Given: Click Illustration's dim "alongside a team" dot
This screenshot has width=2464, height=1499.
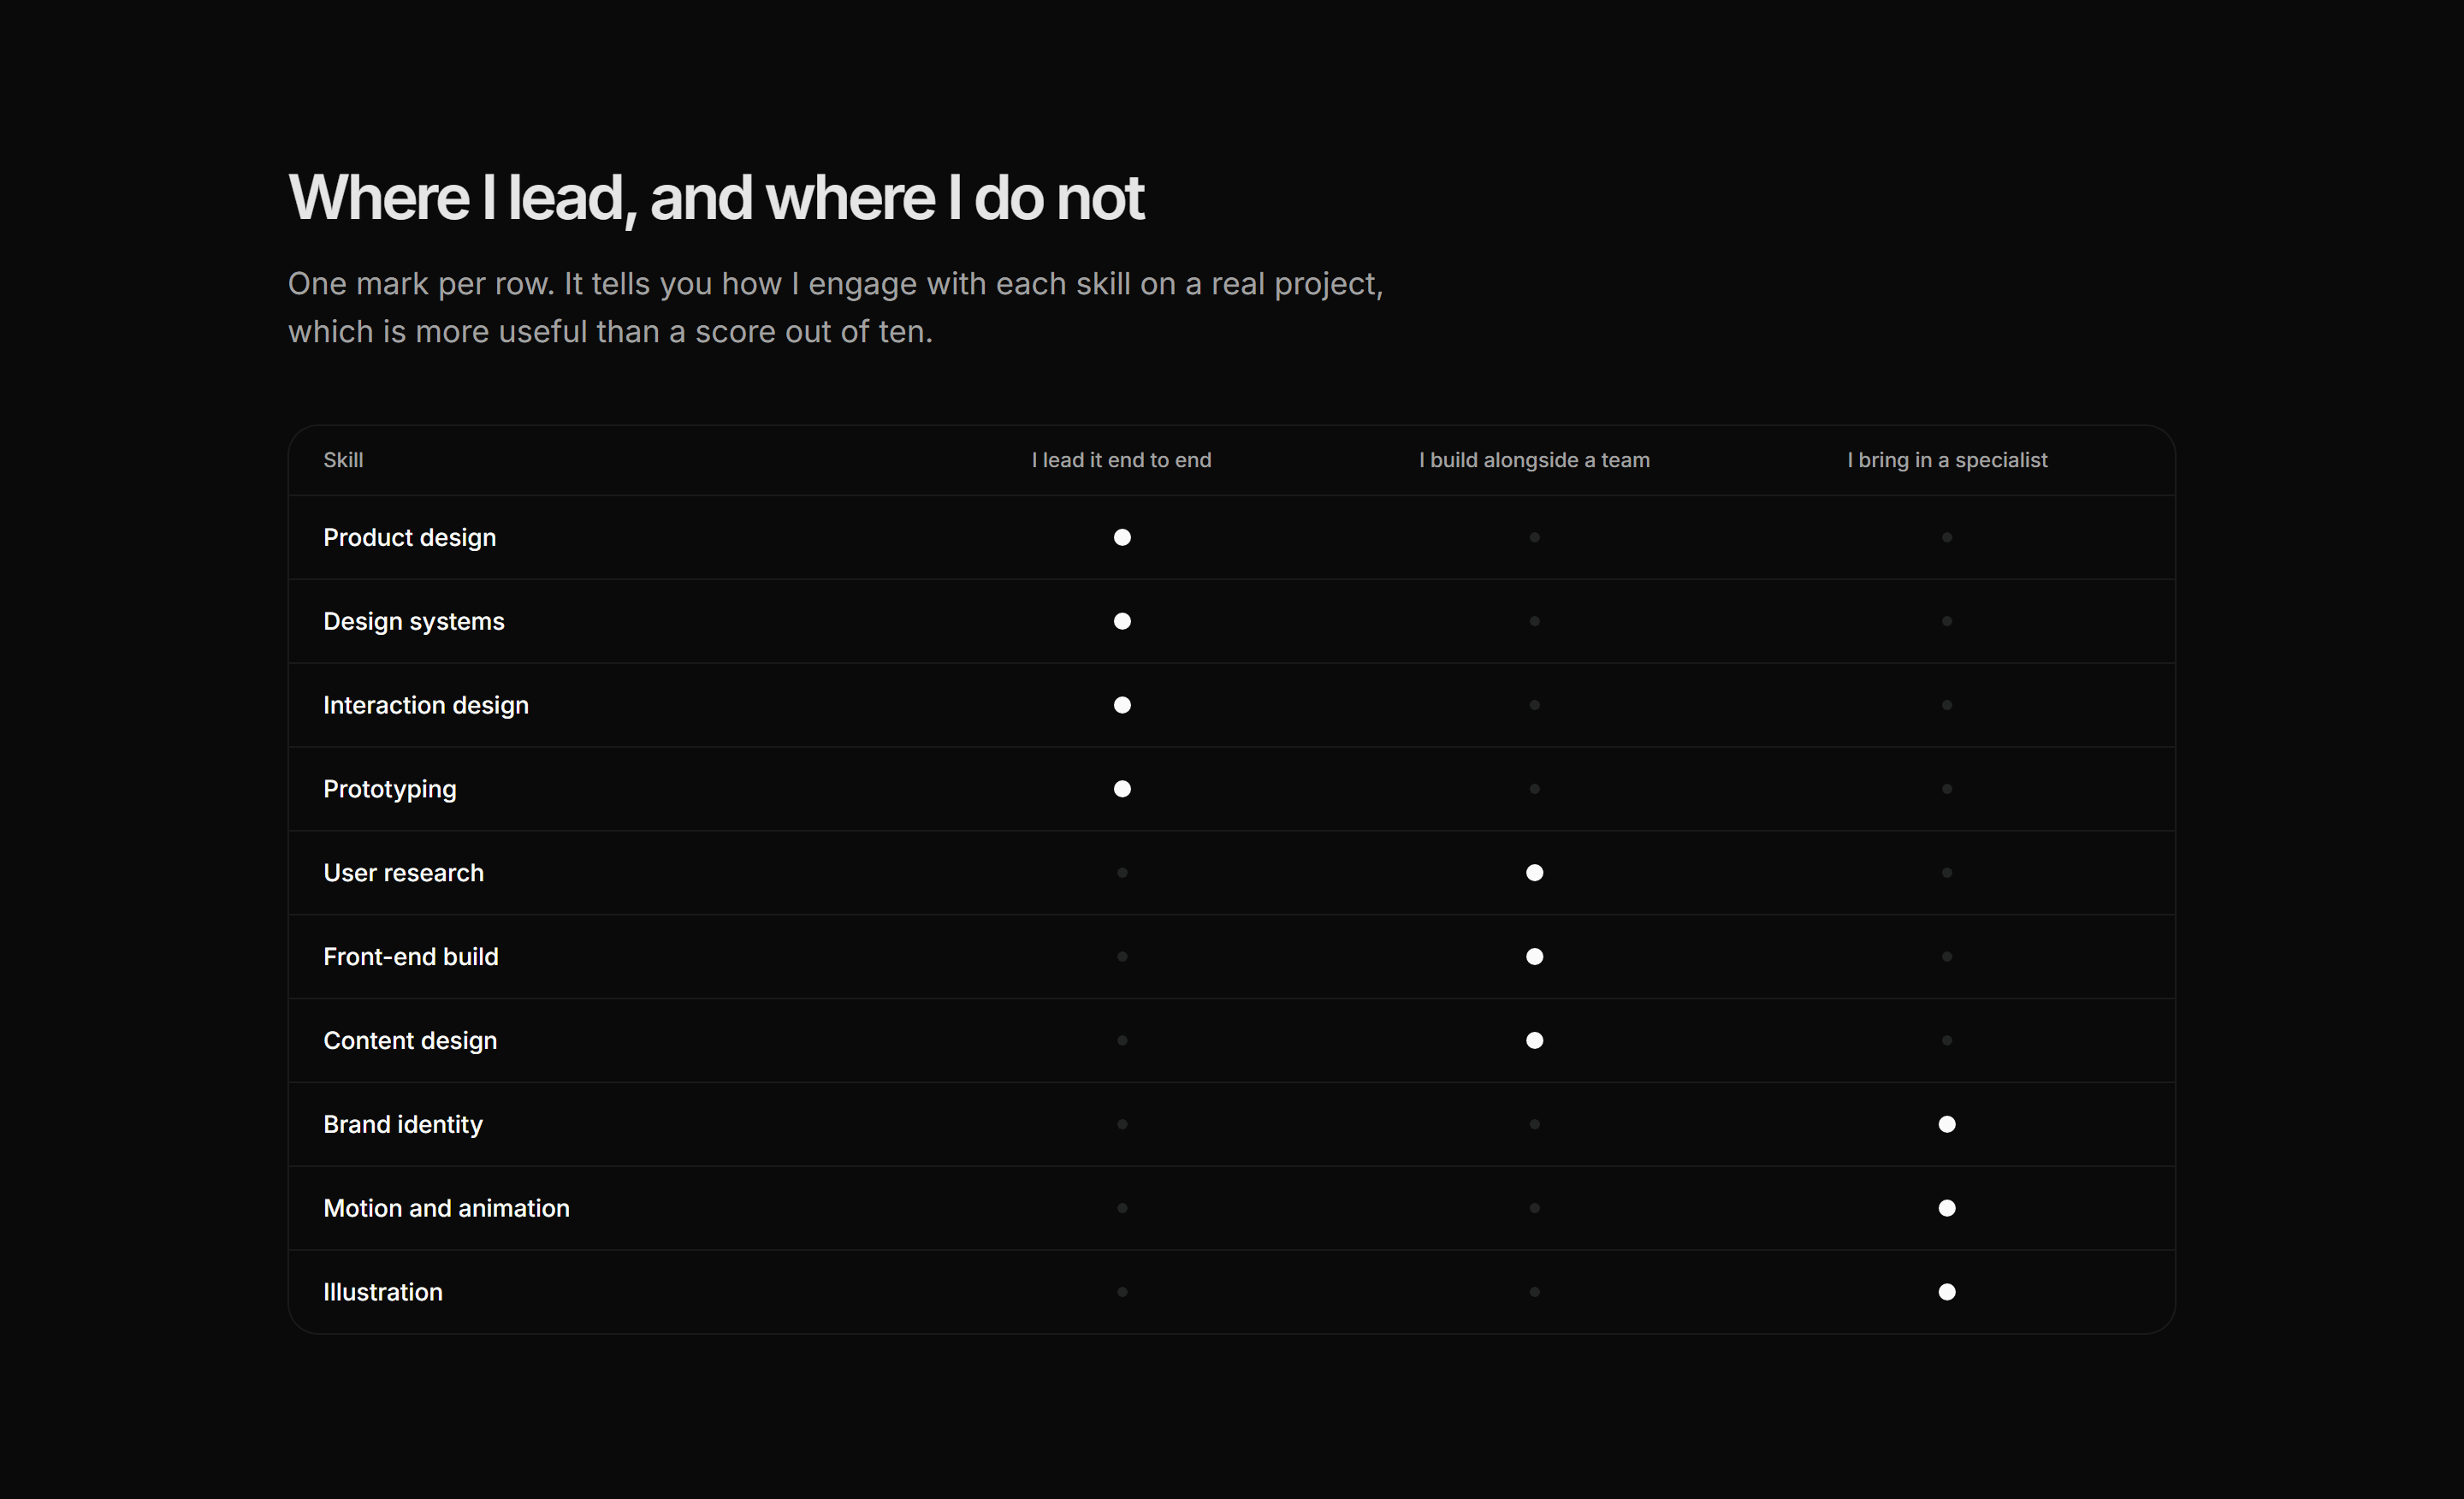Looking at the screenshot, I should 1534,1292.
